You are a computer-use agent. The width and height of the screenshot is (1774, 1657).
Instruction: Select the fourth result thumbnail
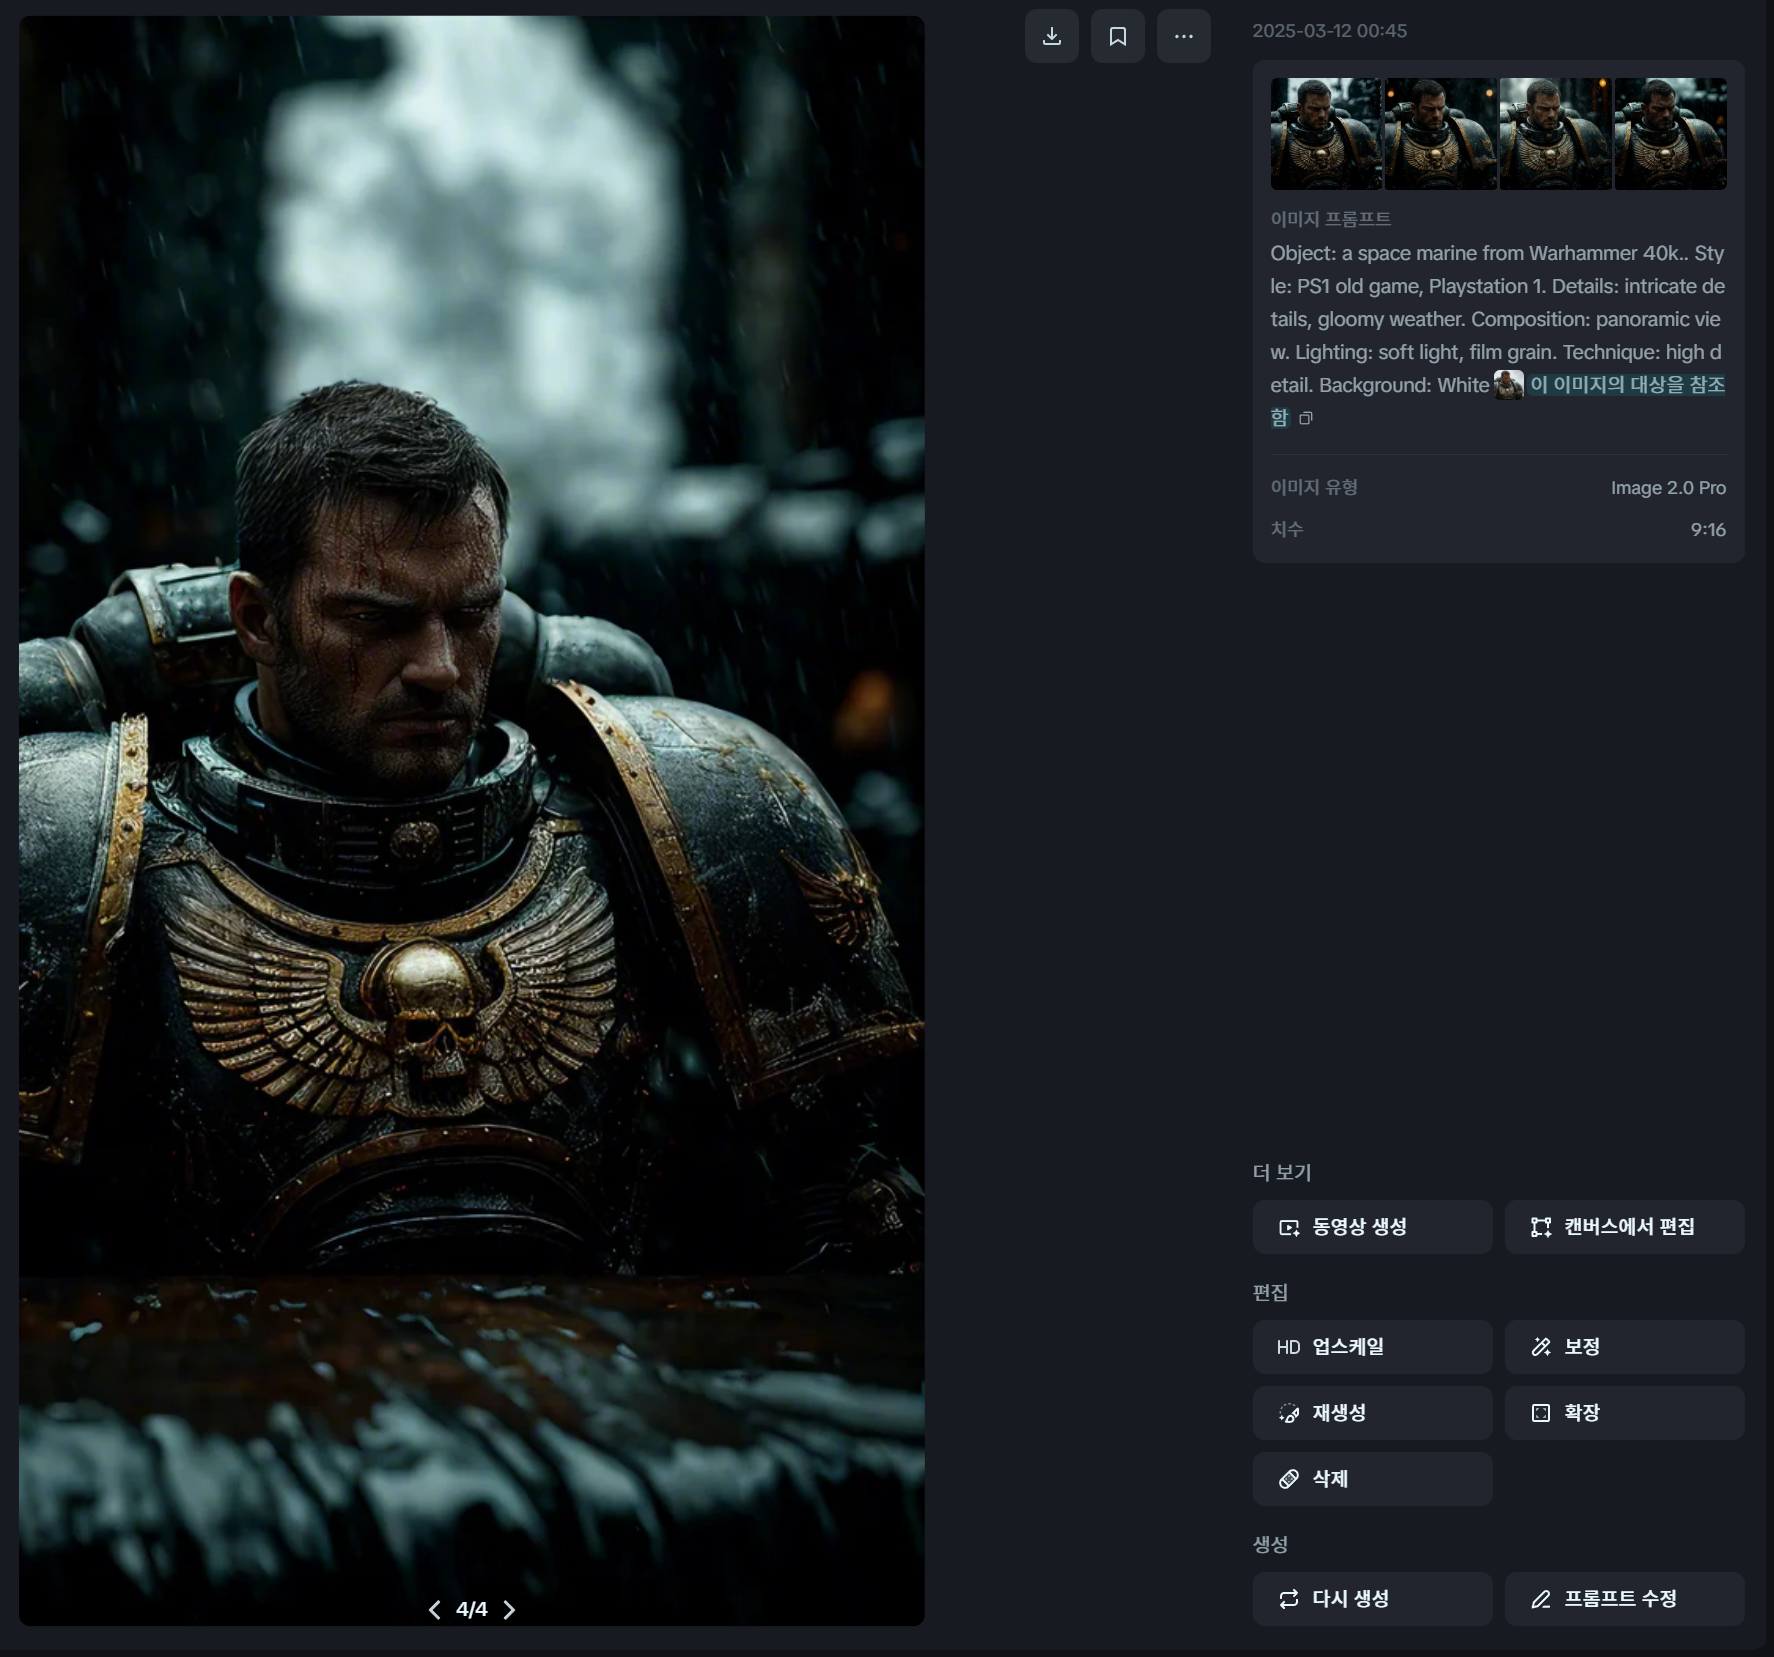1670,134
